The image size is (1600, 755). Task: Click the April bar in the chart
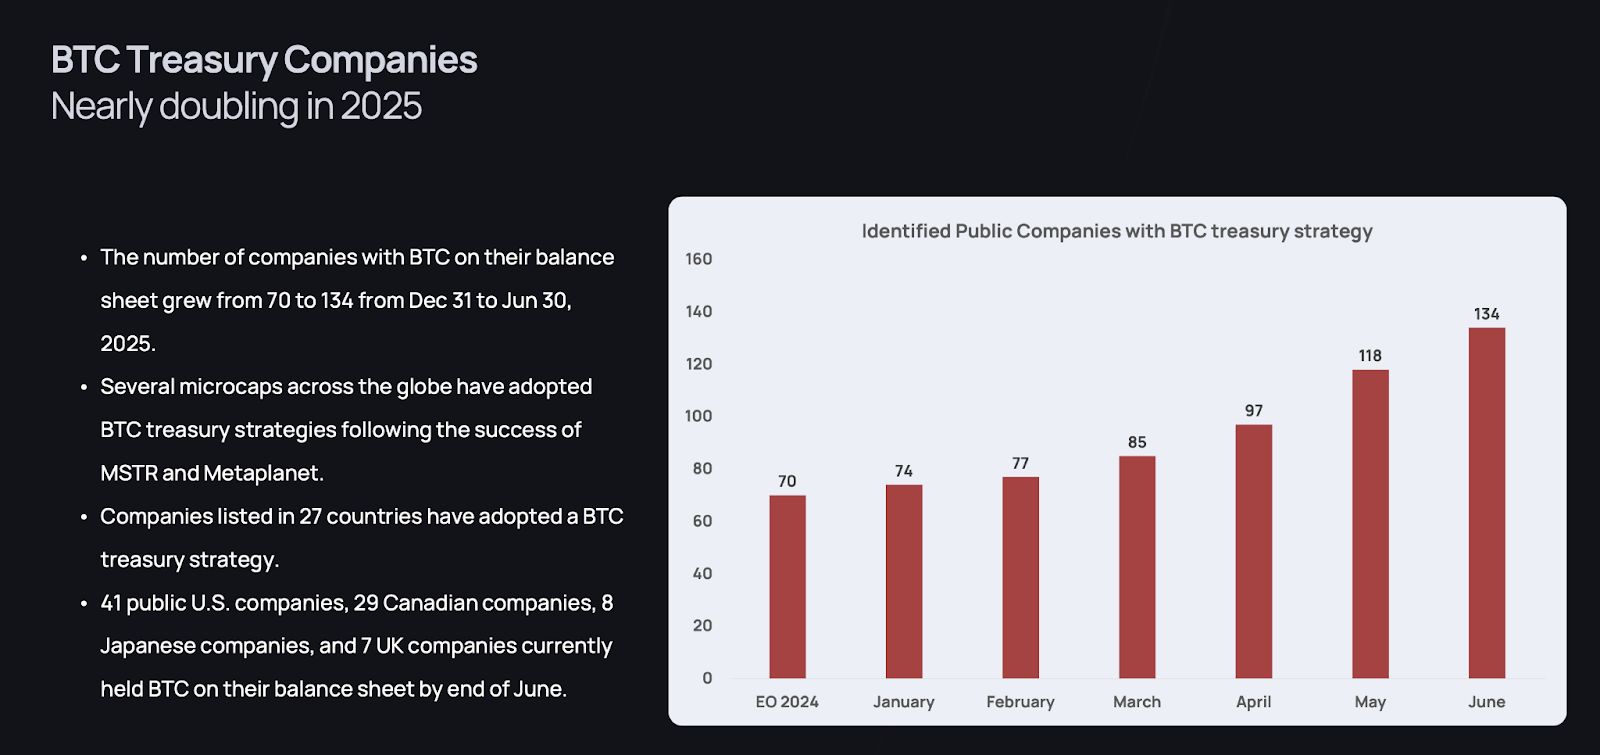click(x=1254, y=552)
